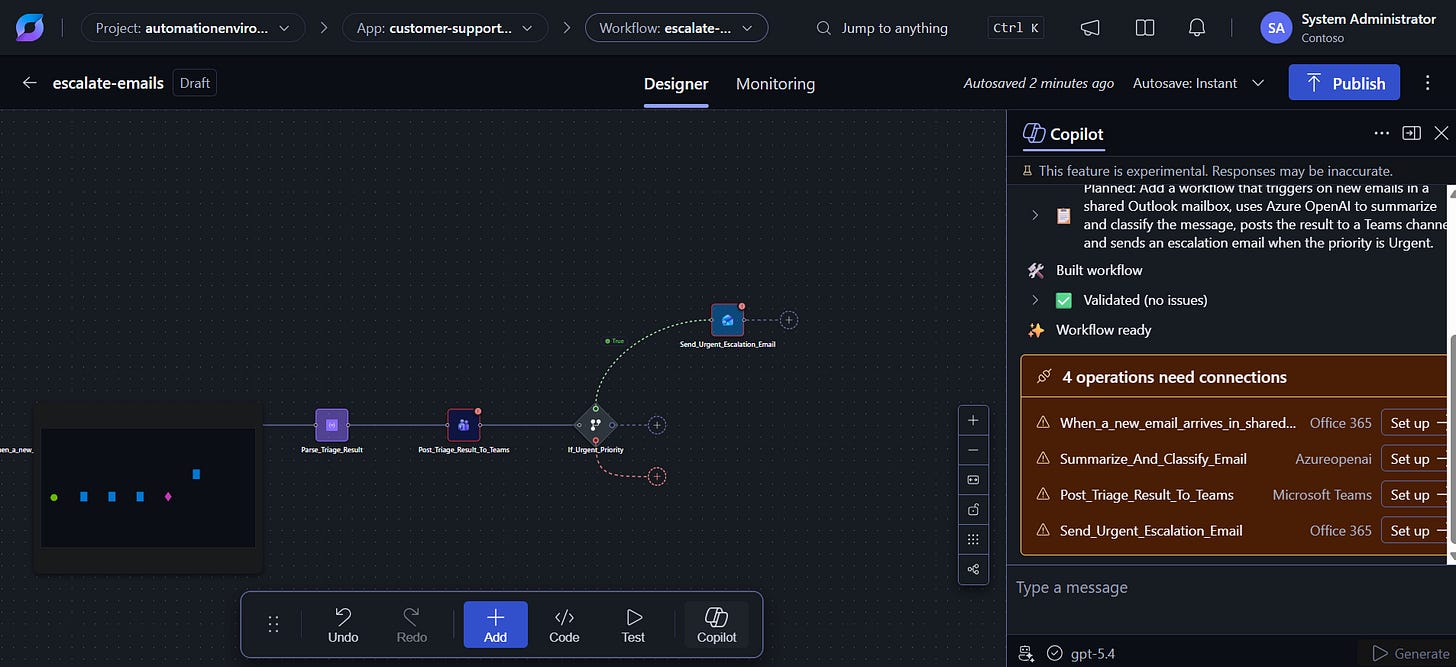Select the Post_Triage_Result_To_Teams node

[463, 425]
